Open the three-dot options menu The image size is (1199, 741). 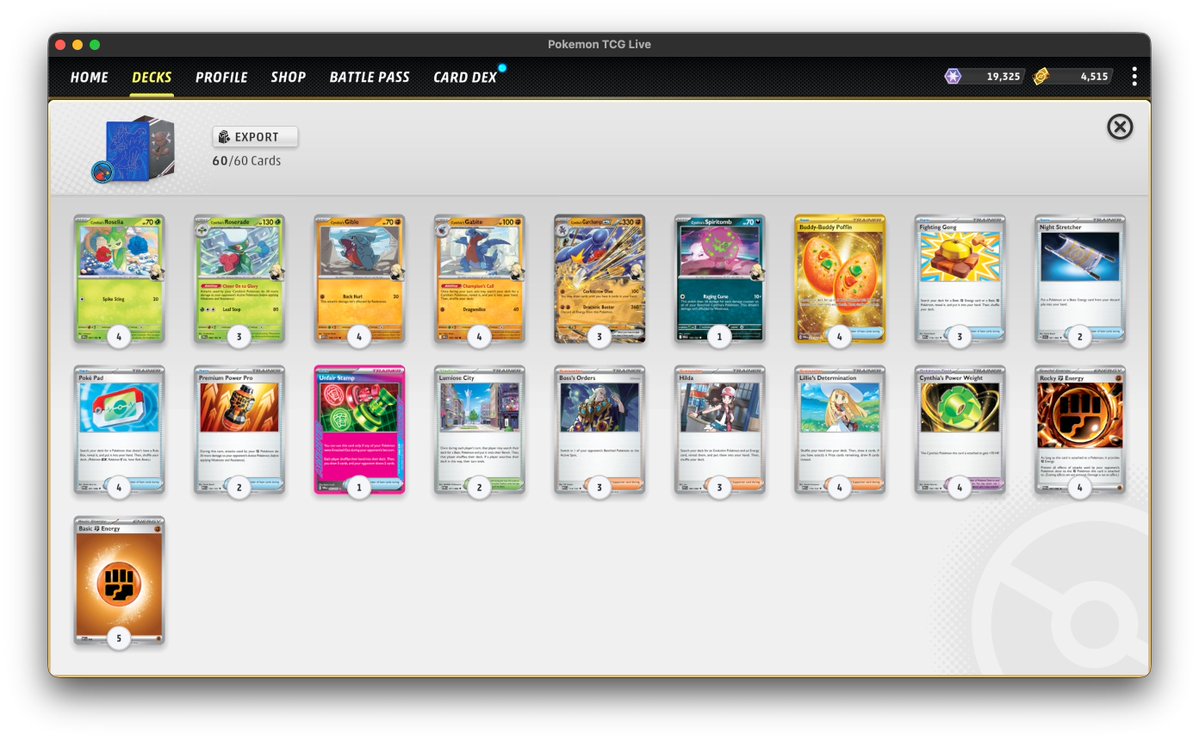(x=1134, y=76)
